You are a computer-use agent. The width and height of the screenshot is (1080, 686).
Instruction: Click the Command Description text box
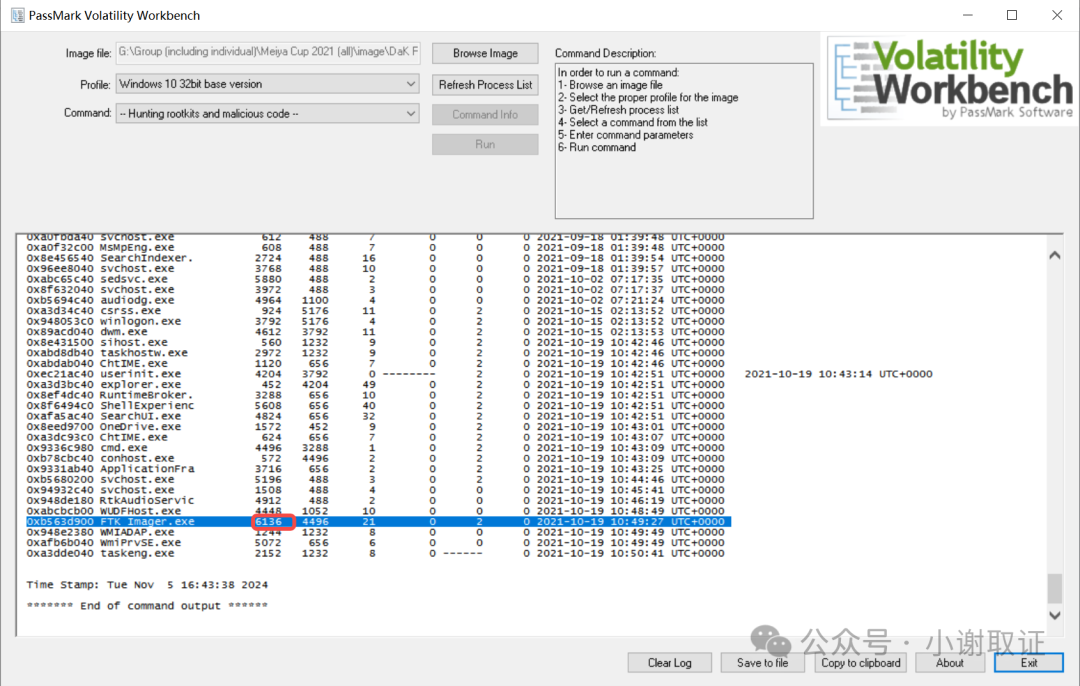(x=684, y=141)
